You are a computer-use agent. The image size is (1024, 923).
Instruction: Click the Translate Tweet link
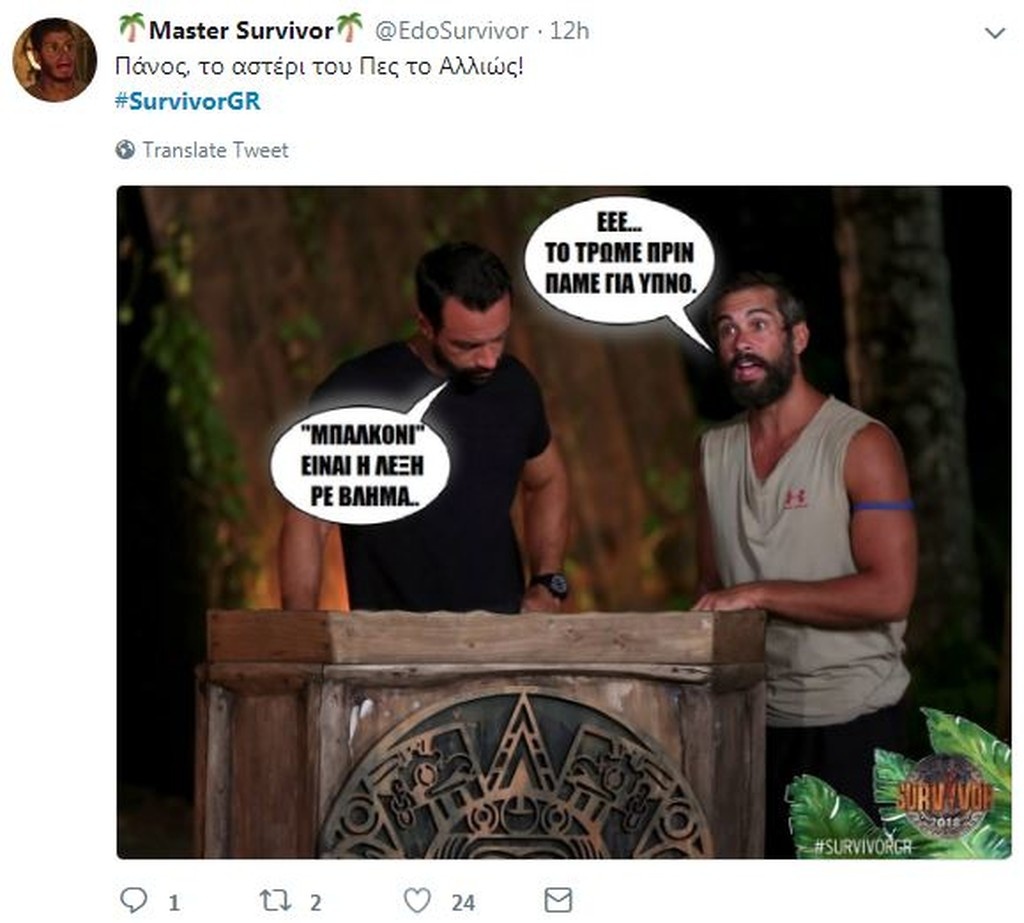(214, 150)
